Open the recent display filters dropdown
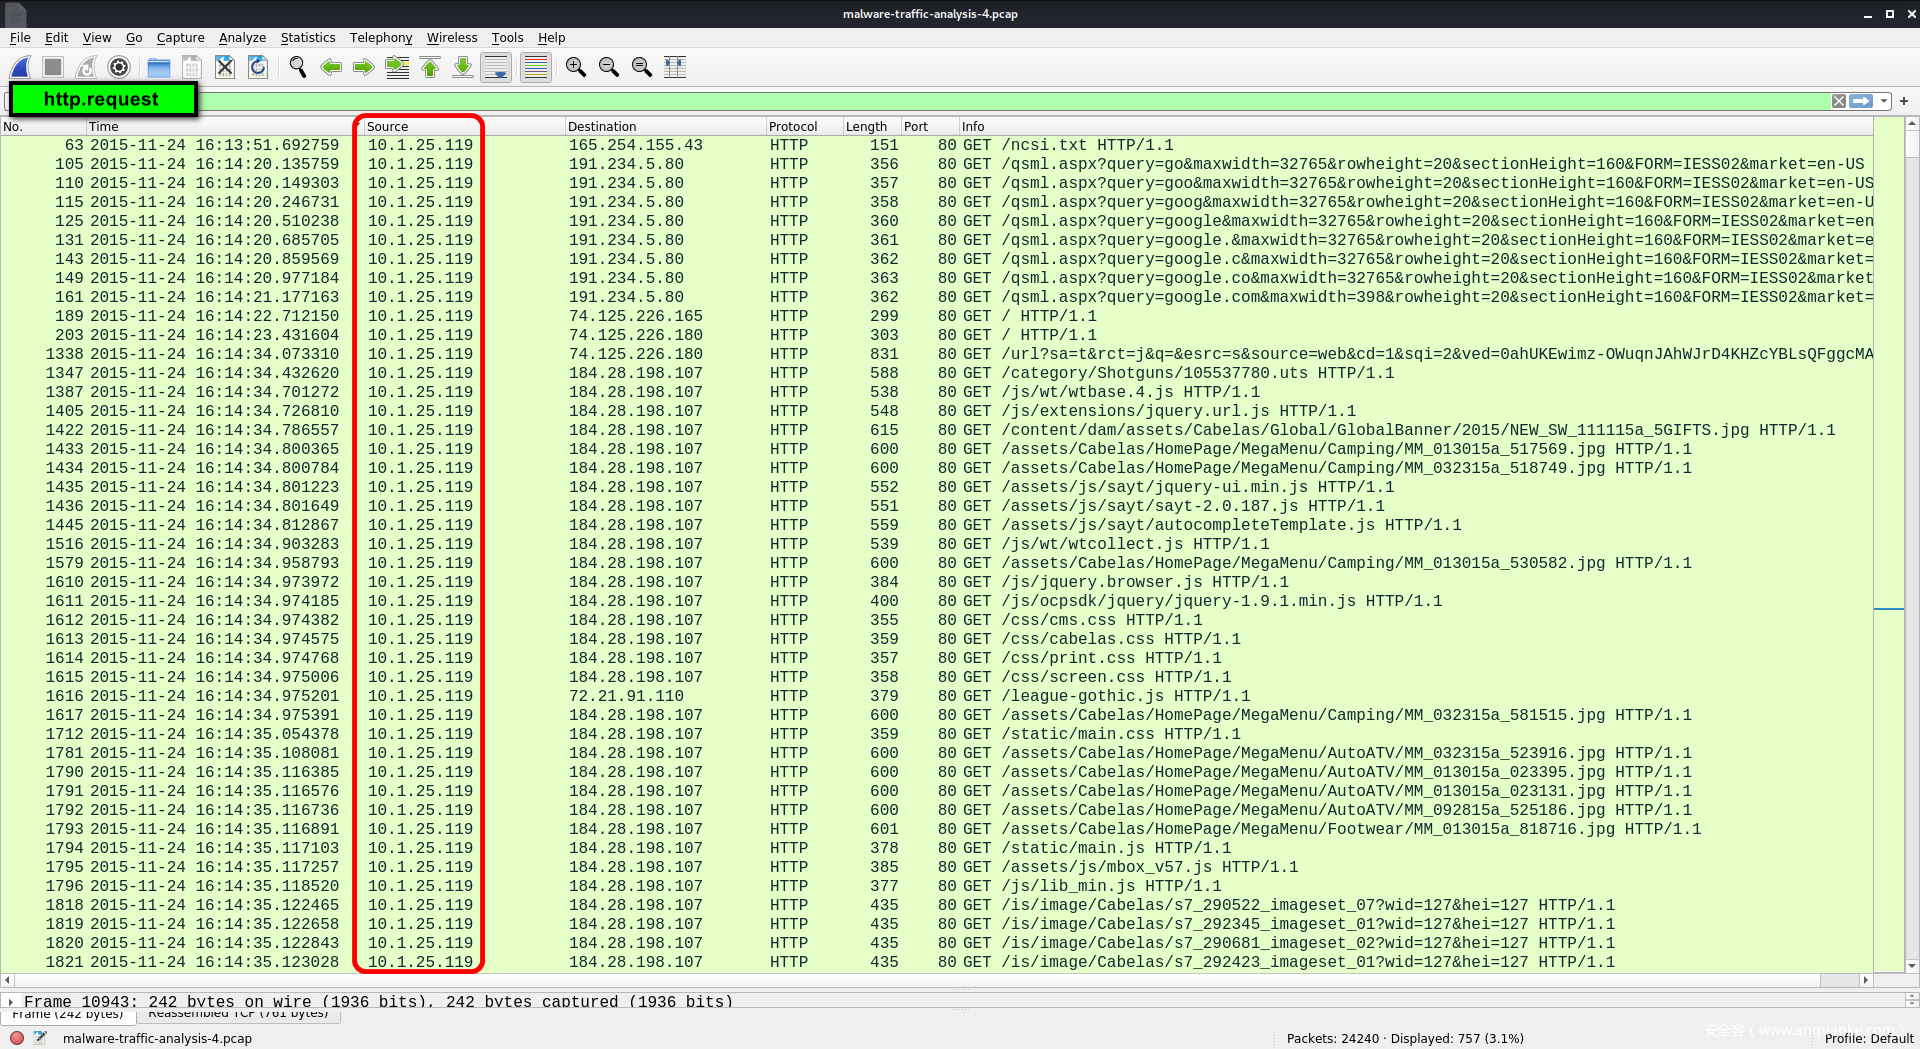Viewport: 1920px width, 1049px height. (1884, 101)
